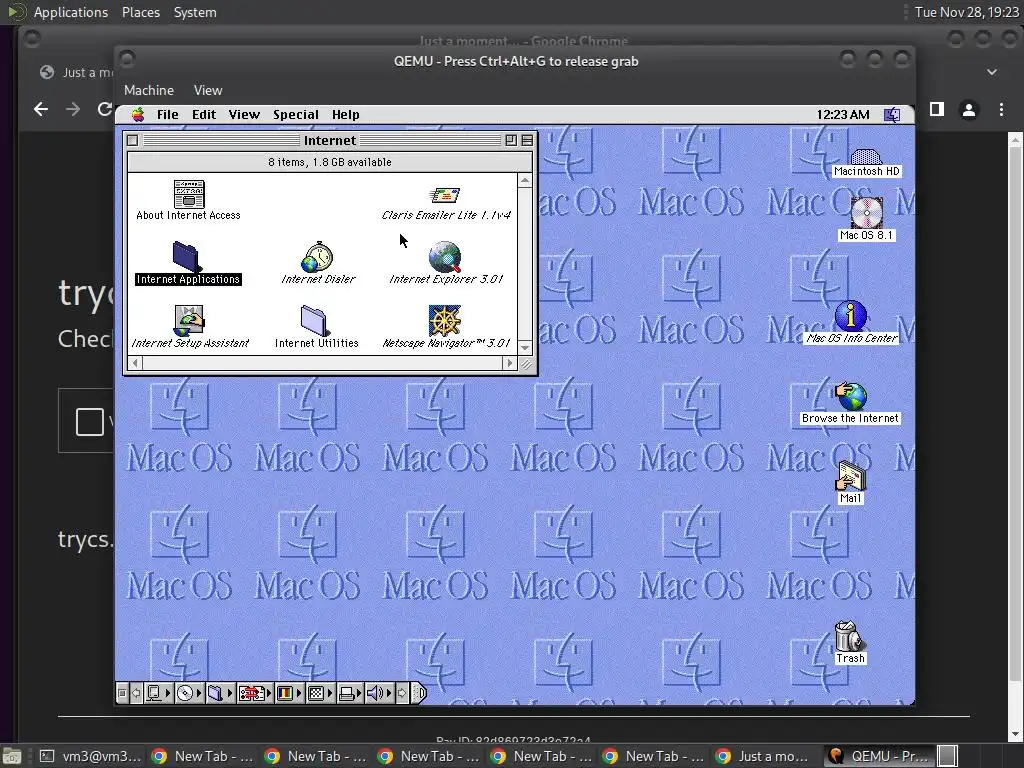
Task: Open the Mac OS View menu
Action: click(244, 115)
